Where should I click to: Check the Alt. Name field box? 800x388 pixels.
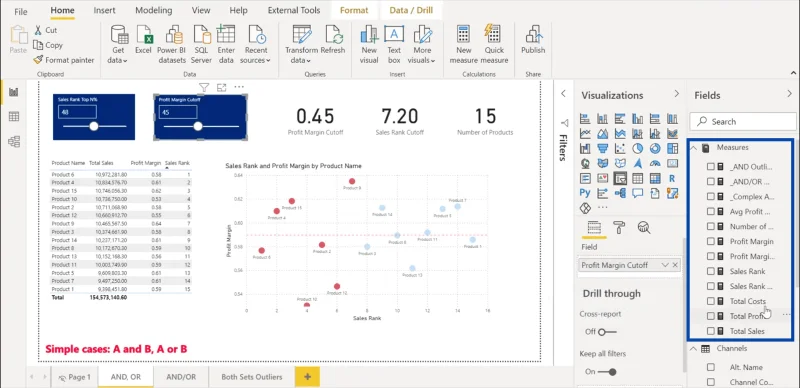click(711, 367)
